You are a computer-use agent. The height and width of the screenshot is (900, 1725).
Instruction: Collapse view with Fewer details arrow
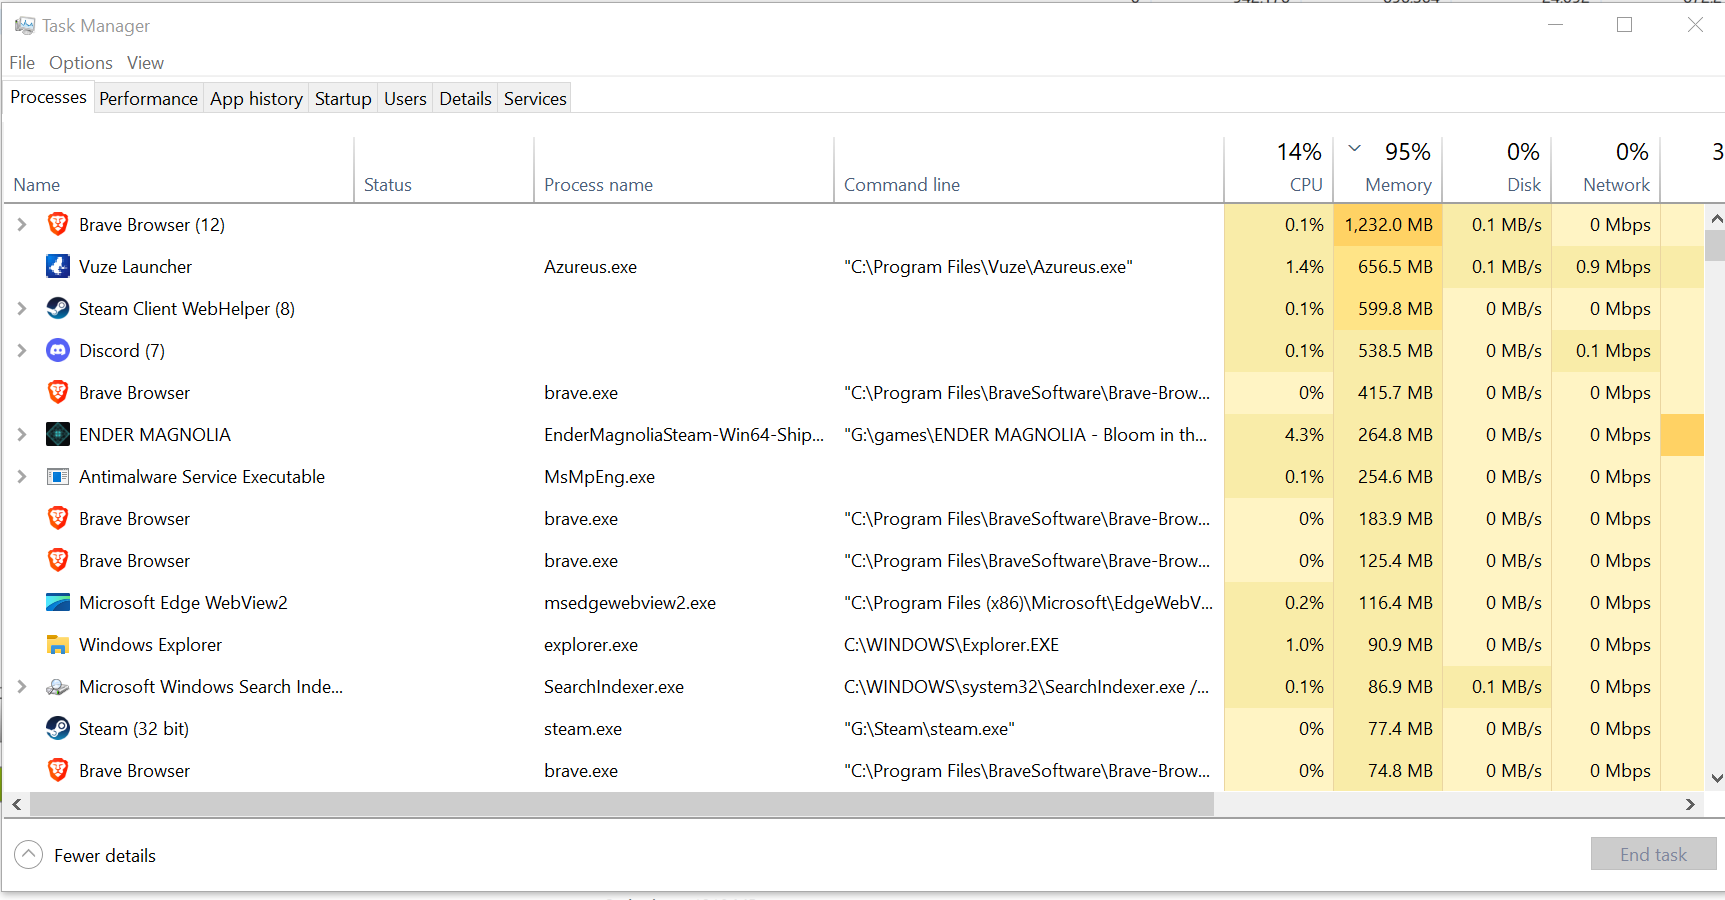(29, 855)
